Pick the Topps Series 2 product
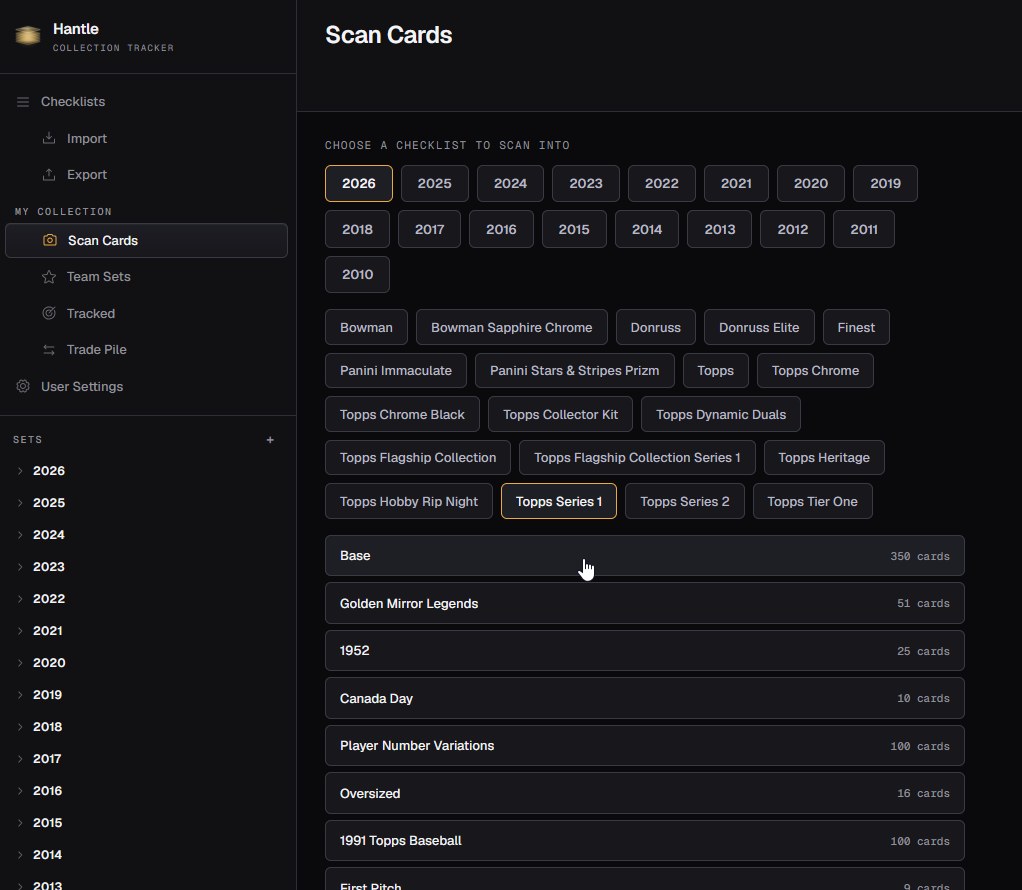 click(684, 501)
